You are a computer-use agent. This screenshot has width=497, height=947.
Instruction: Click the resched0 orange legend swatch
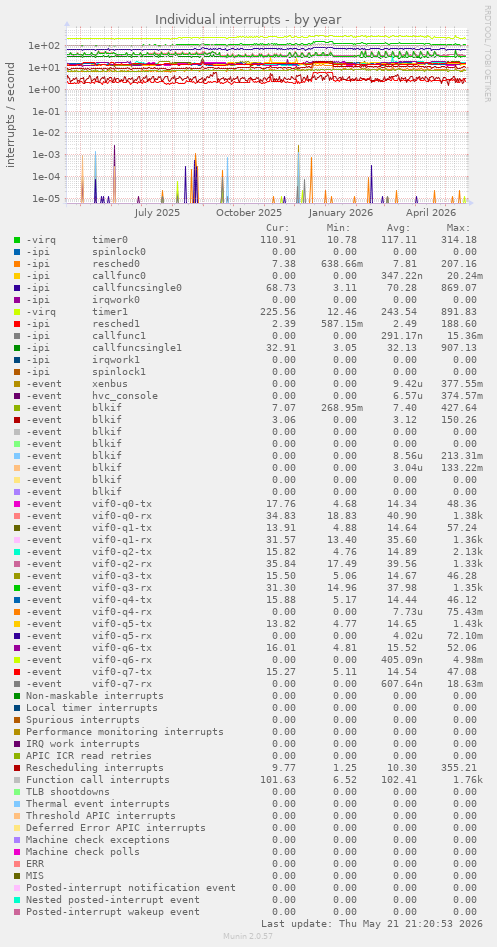[x=17, y=264]
